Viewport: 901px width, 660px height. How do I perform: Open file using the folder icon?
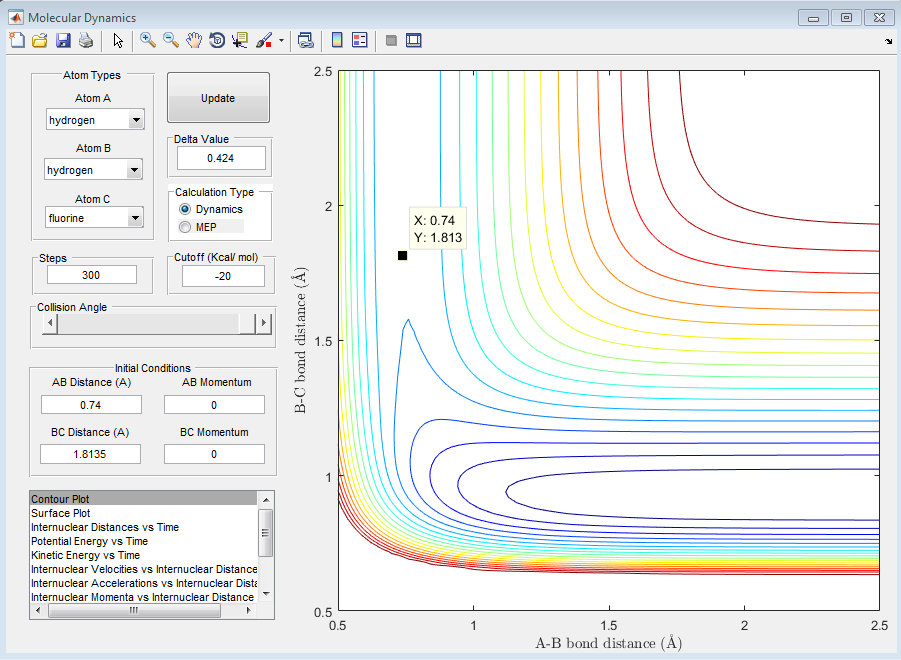[40, 40]
